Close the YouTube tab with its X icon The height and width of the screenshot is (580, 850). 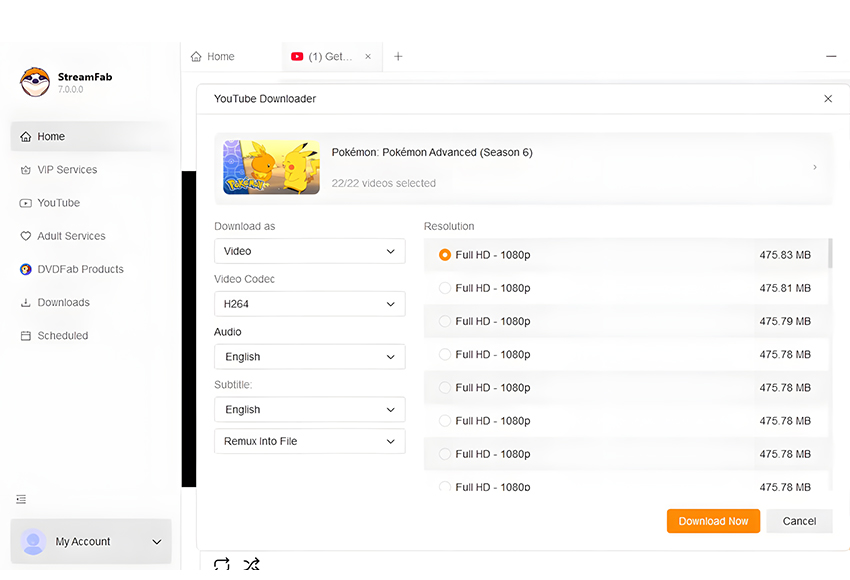pyautogui.click(x=368, y=57)
